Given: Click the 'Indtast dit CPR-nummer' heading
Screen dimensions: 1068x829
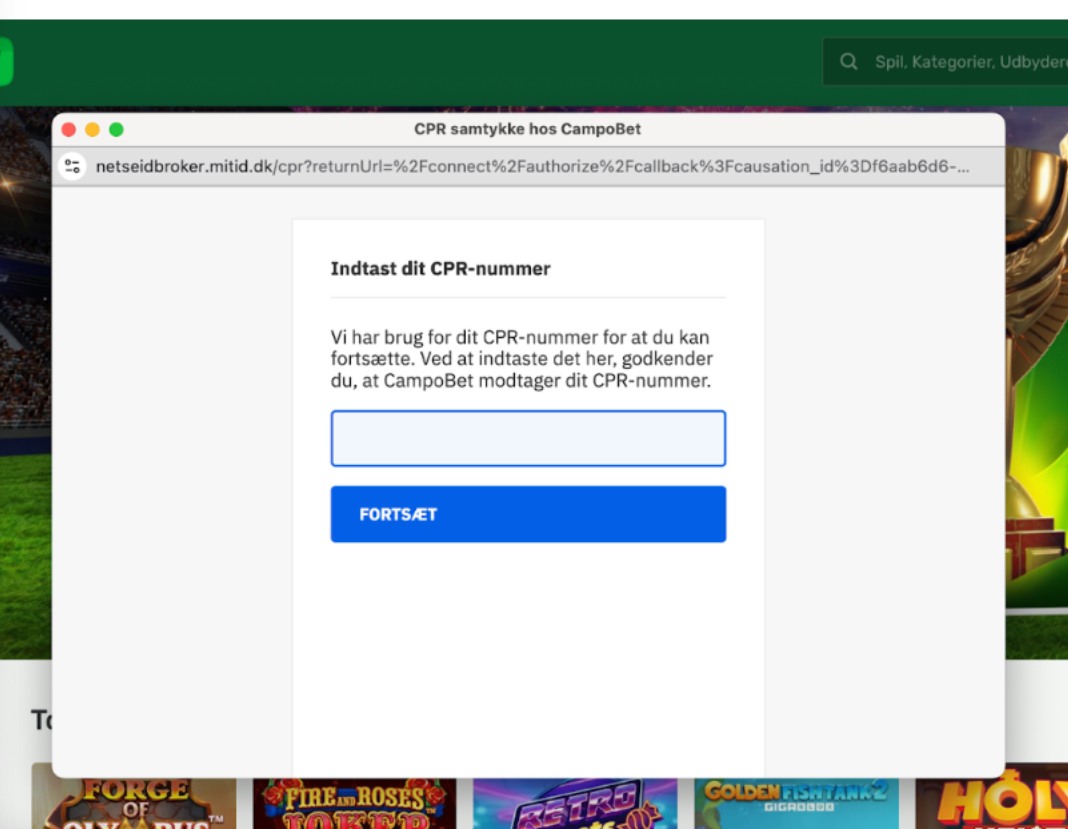Looking at the screenshot, I should coord(440,268).
